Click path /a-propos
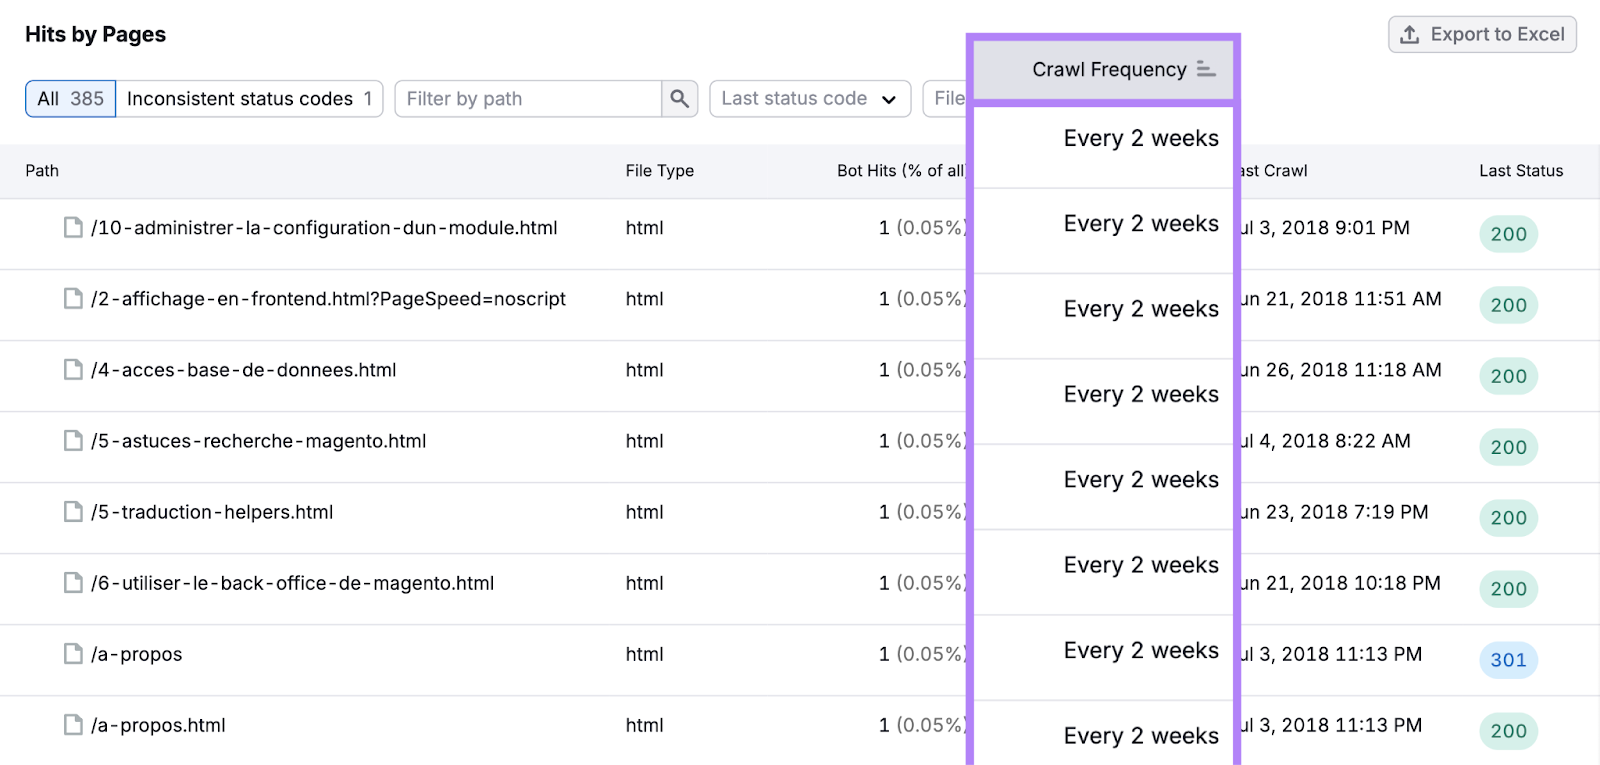This screenshot has width=1600, height=765. click(x=136, y=654)
